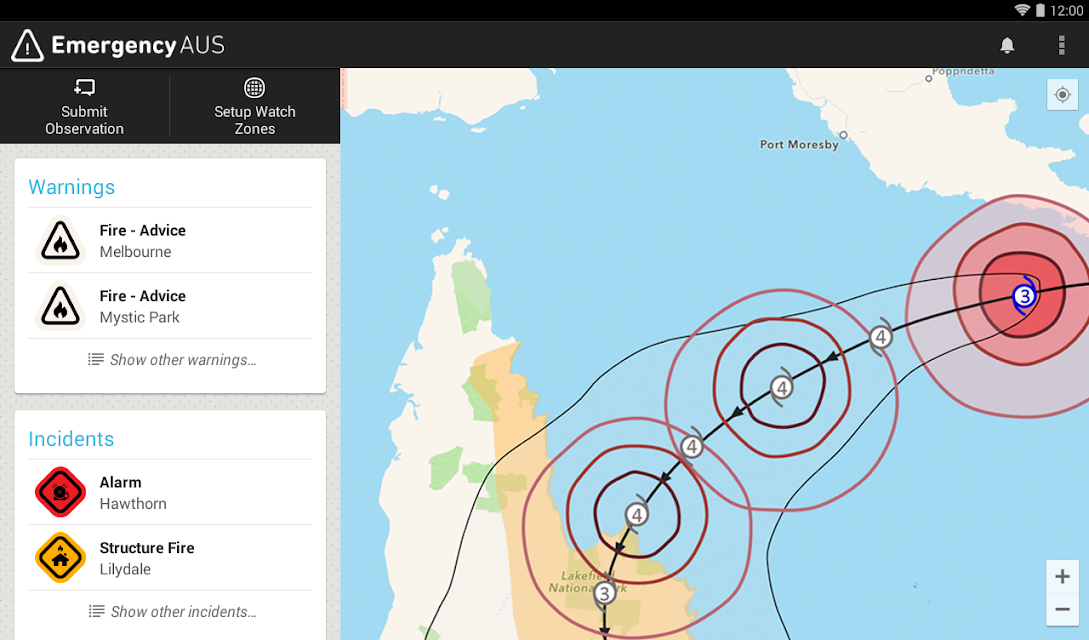Screen dimensions: 1089x640
Task: Select the category 4 marker inside middle forecast circles
Action: (x=782, y=388)
